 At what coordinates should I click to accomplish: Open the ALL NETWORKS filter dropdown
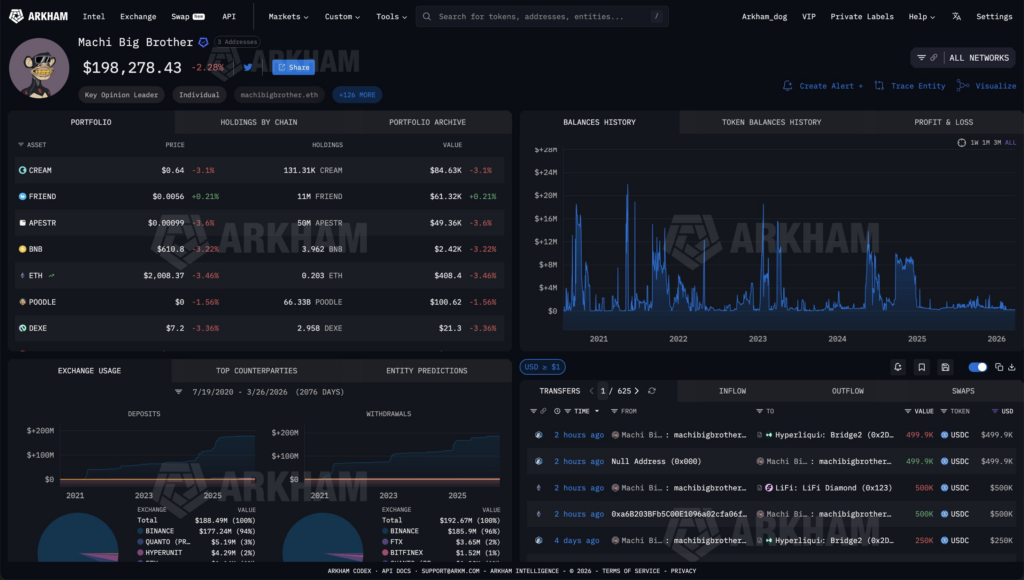(963, 58)
